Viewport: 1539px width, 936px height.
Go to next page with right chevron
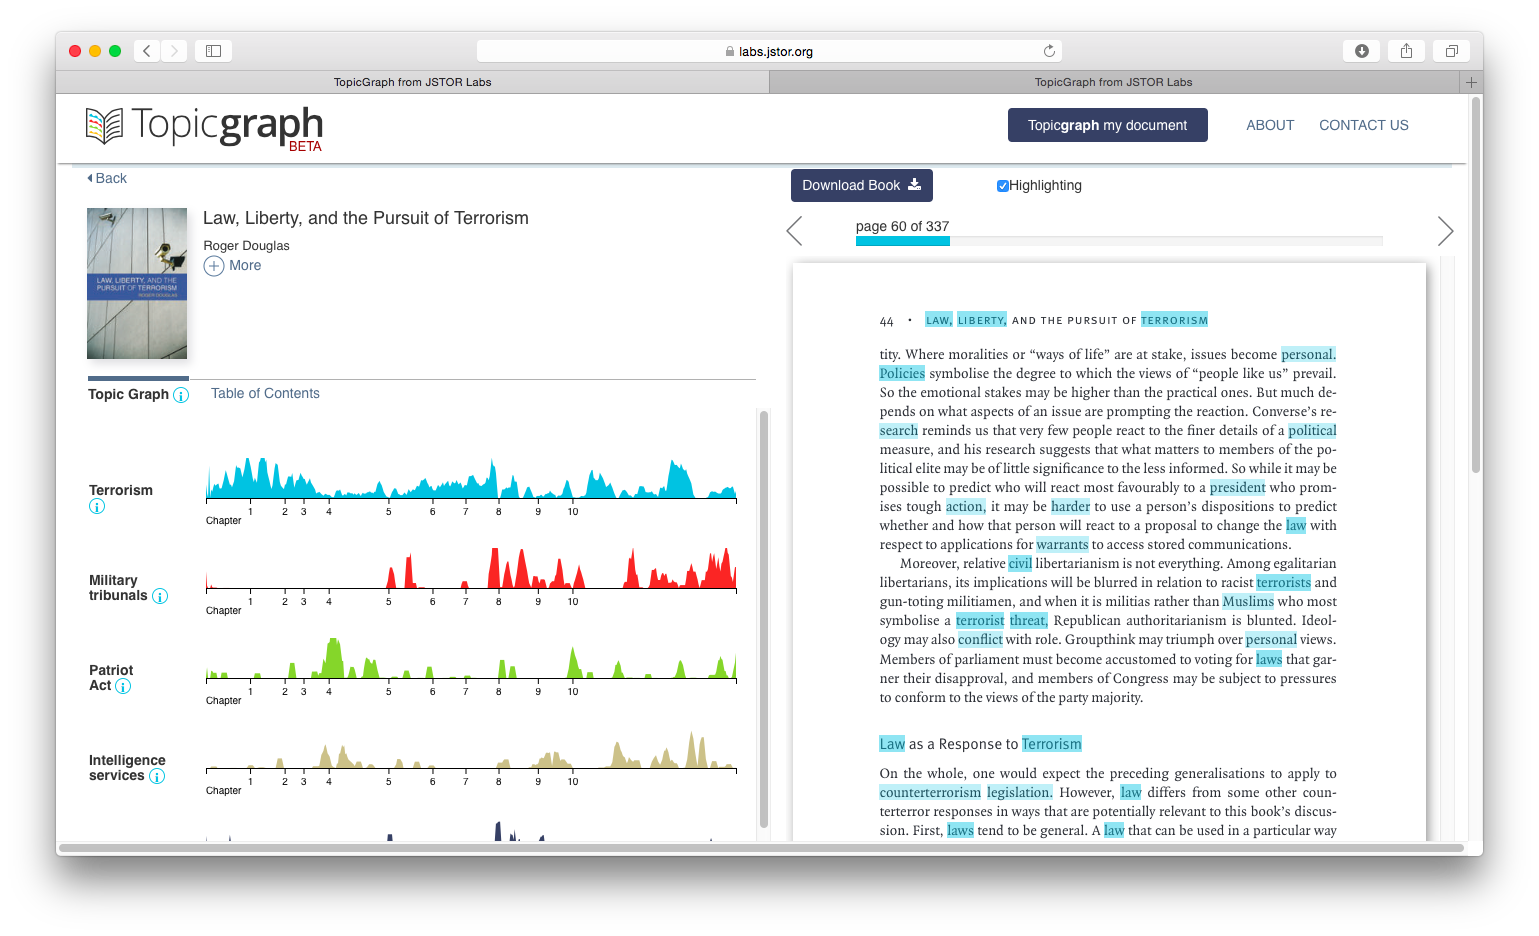(1445, 231)
